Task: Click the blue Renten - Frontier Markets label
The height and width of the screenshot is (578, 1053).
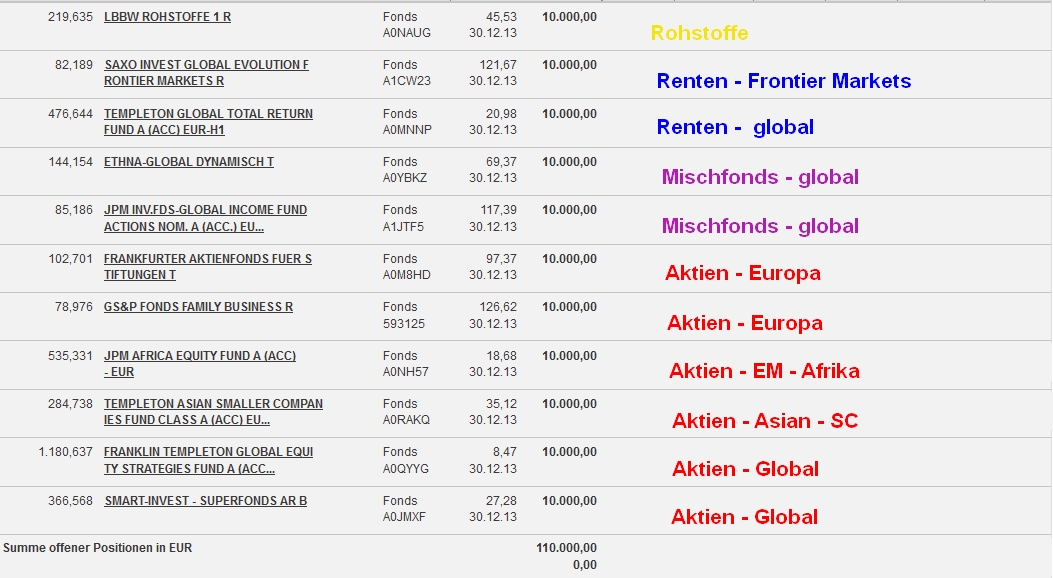Action: coord(784,81)
